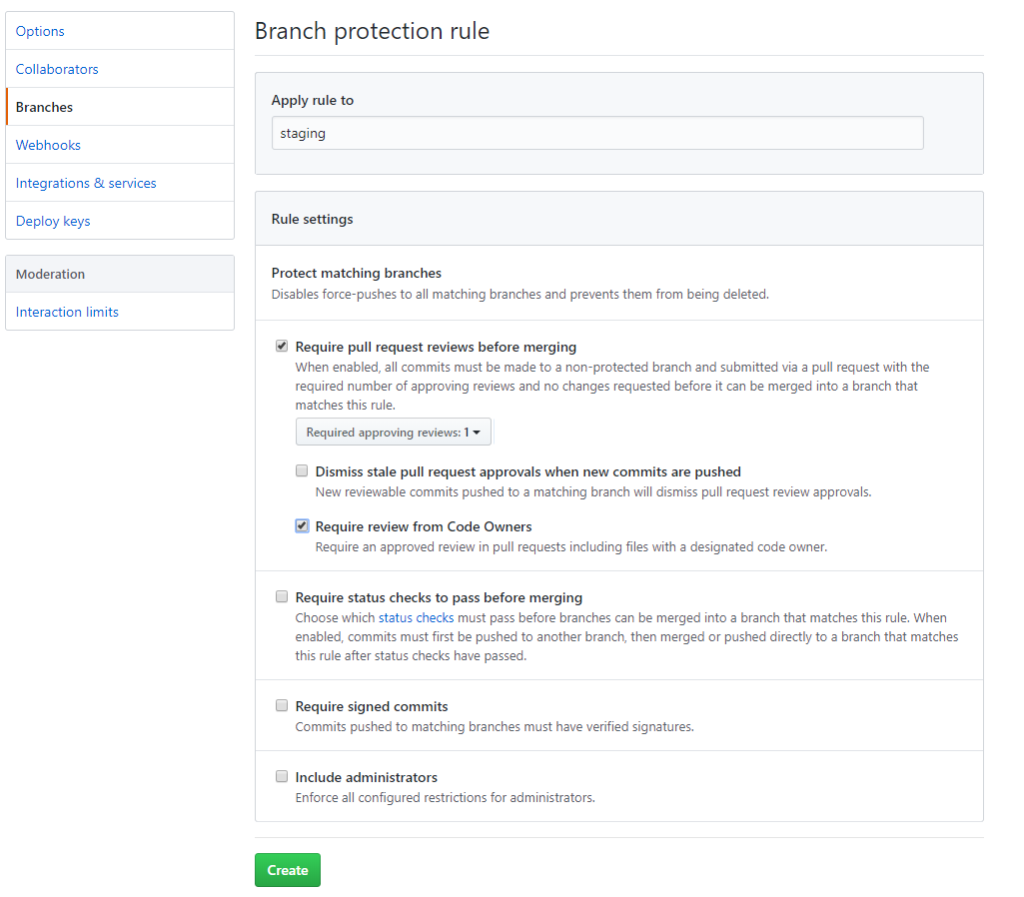Disable Require pull request reviews before merging
1024x897 pixels.
[281, 346]
